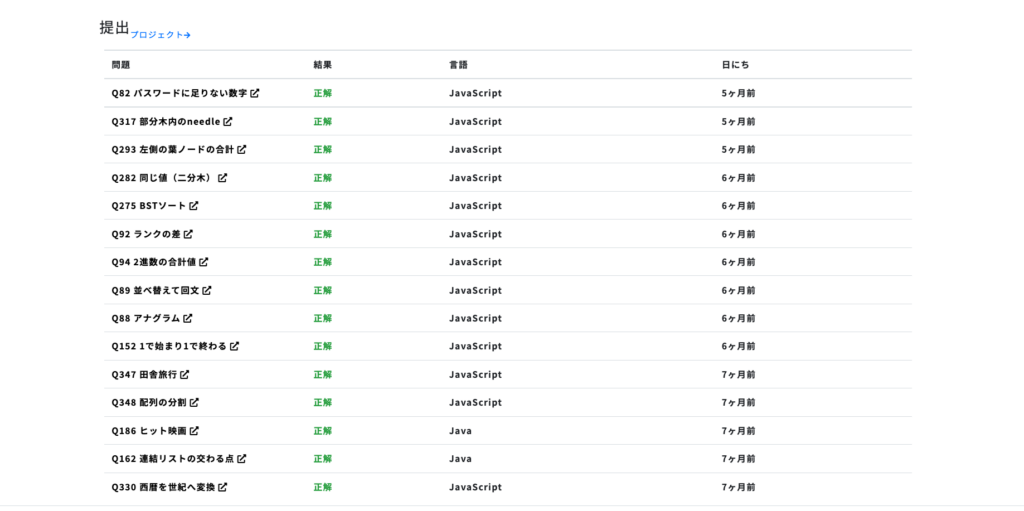This screenshot has height=511, width=1024.
Task: Click the 言語 column header
Action: [458, 65]
